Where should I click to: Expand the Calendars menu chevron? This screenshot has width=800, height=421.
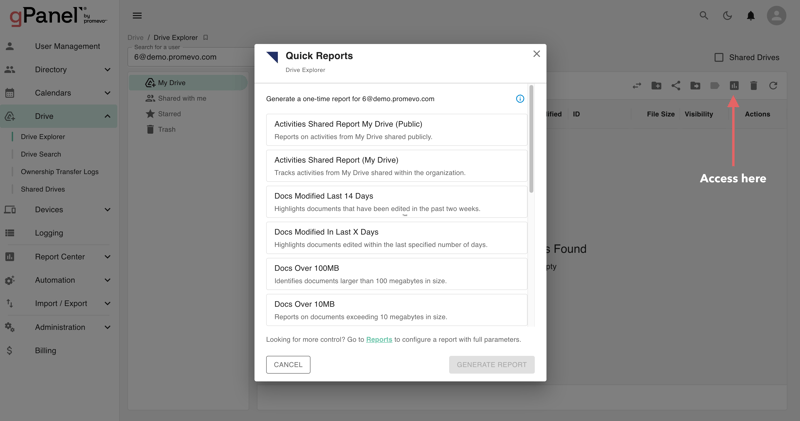click(x=107, y=93)
